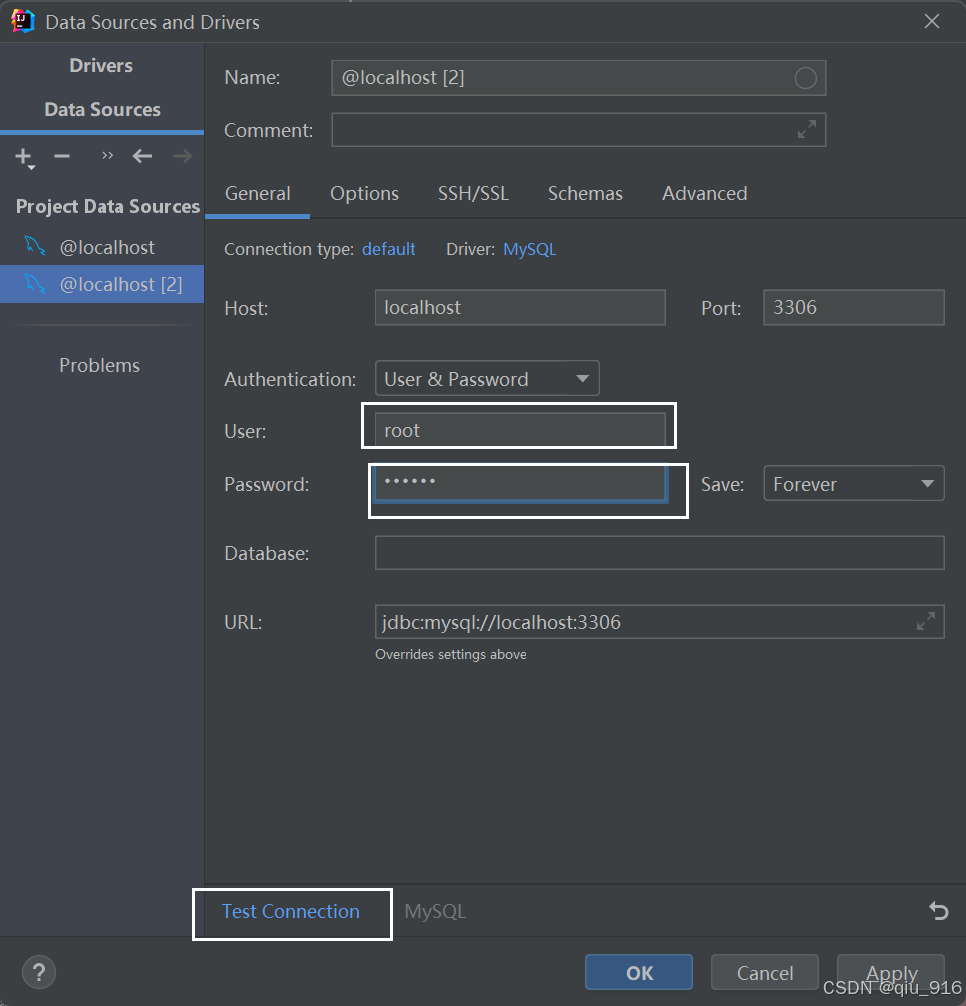The width and height of the screenshot is (966, 1006).
Task: Change password save duration via Forever dropdown
Action: click(852, 483)
